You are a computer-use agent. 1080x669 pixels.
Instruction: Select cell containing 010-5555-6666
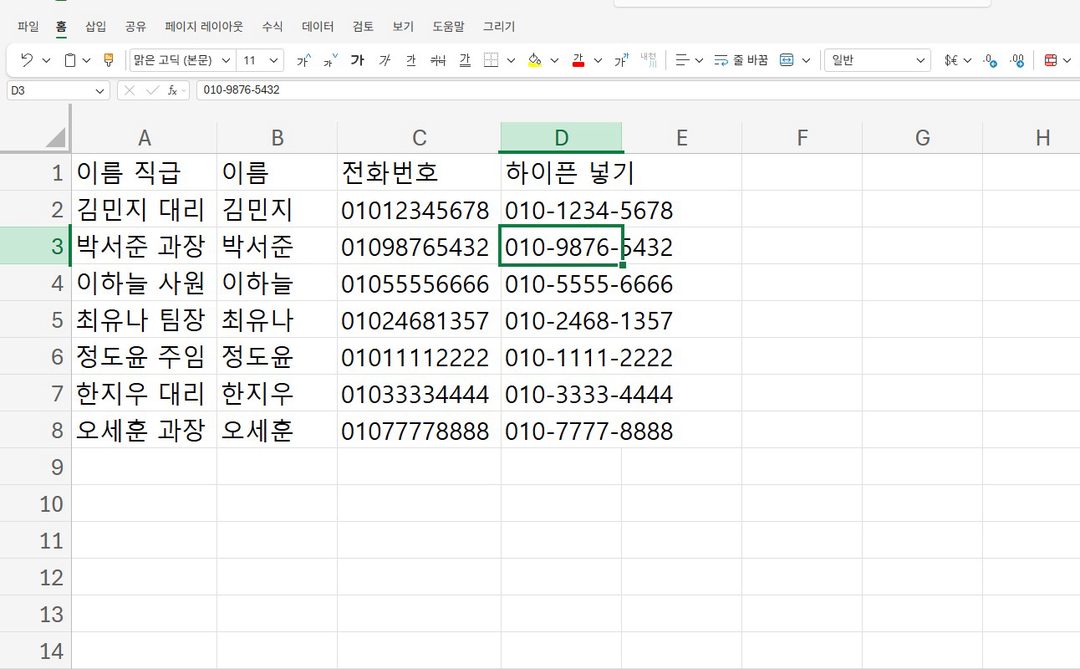point(561,283)
